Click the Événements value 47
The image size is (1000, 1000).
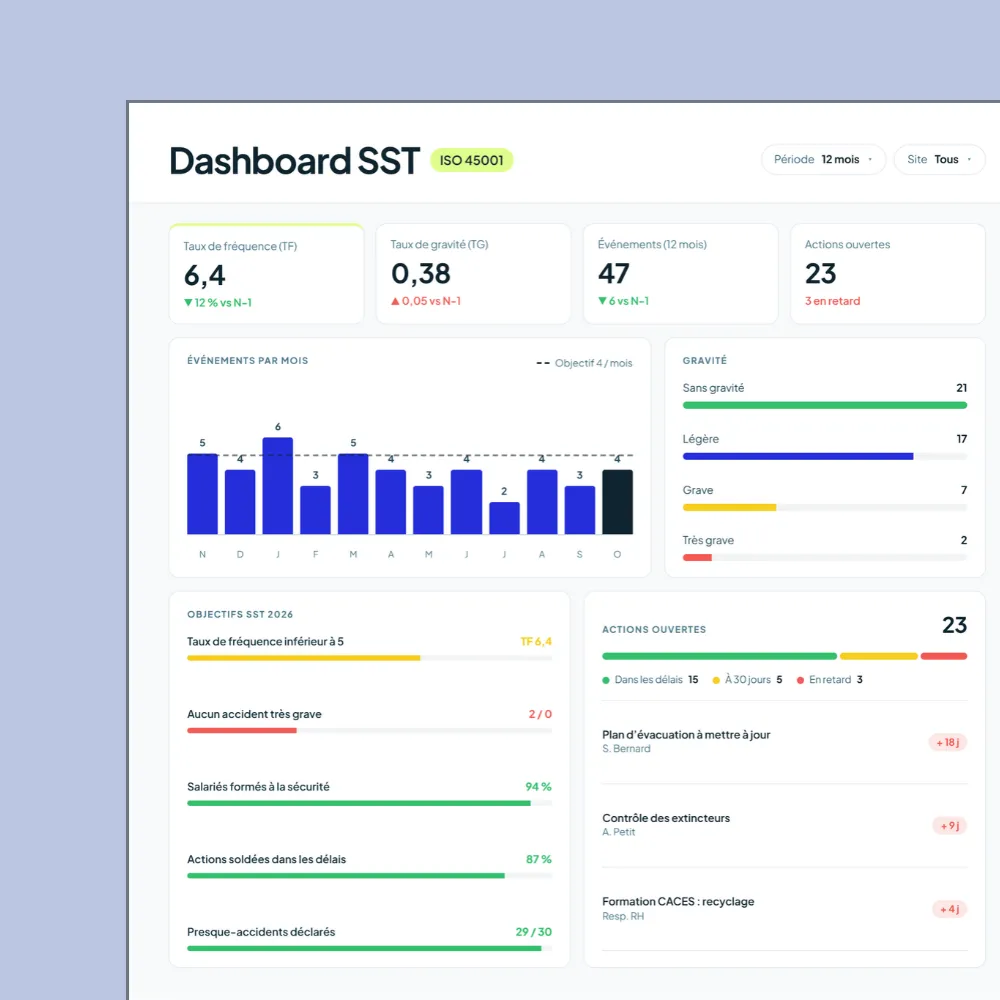(x=614, y=274)
